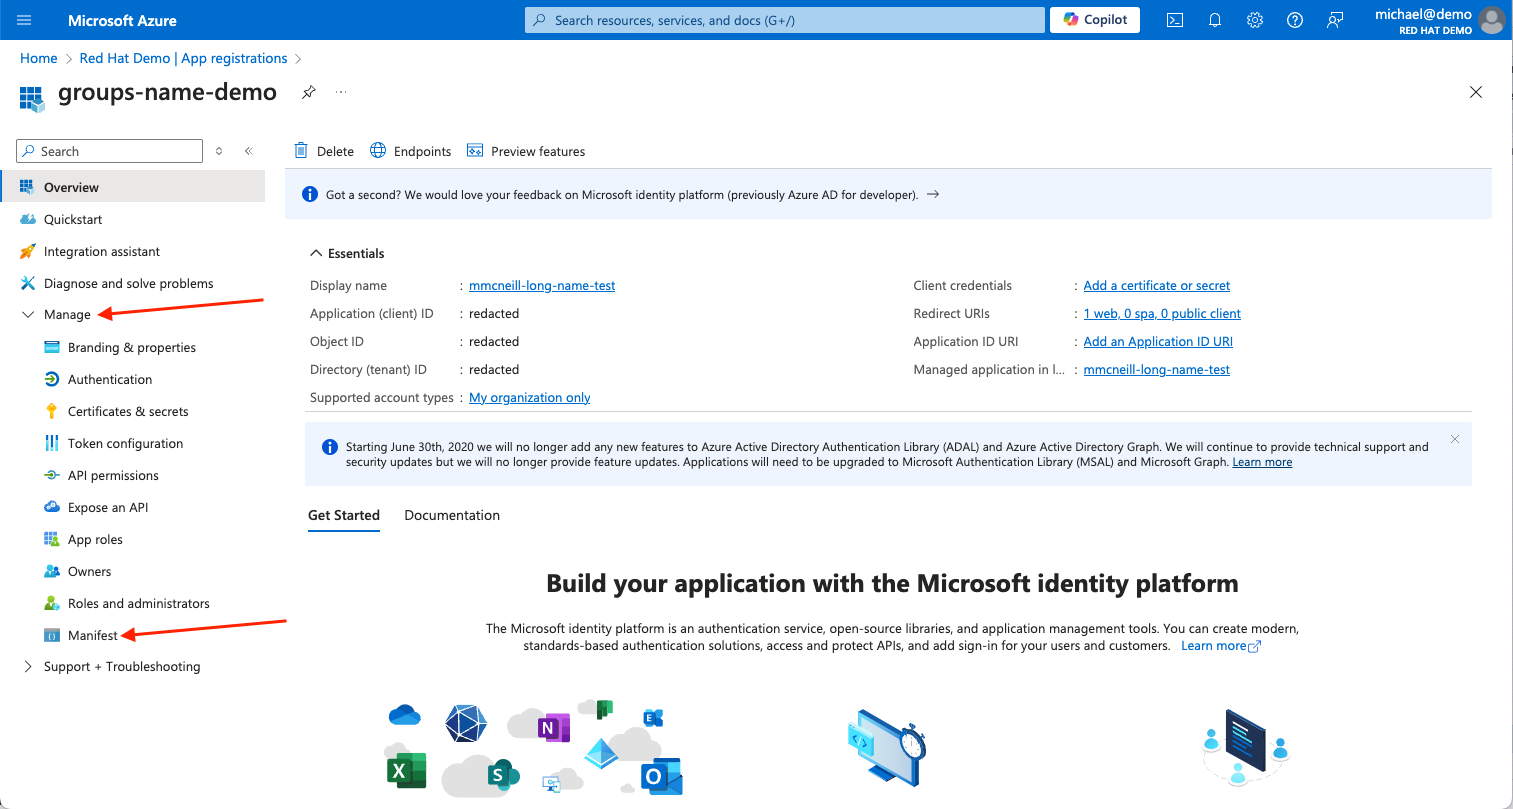
Task: Collapse the Essentials section
Action: point(346,253)
